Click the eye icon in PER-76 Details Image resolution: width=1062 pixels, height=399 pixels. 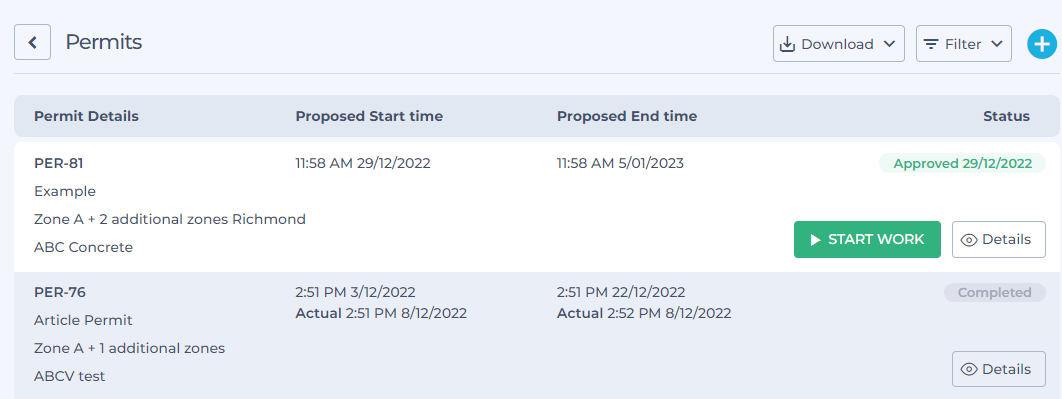(969, 369)
